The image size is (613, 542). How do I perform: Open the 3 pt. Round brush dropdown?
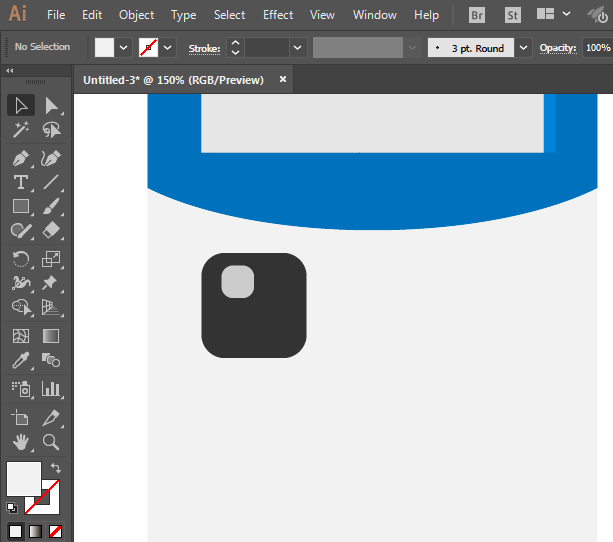pos(524,48)
